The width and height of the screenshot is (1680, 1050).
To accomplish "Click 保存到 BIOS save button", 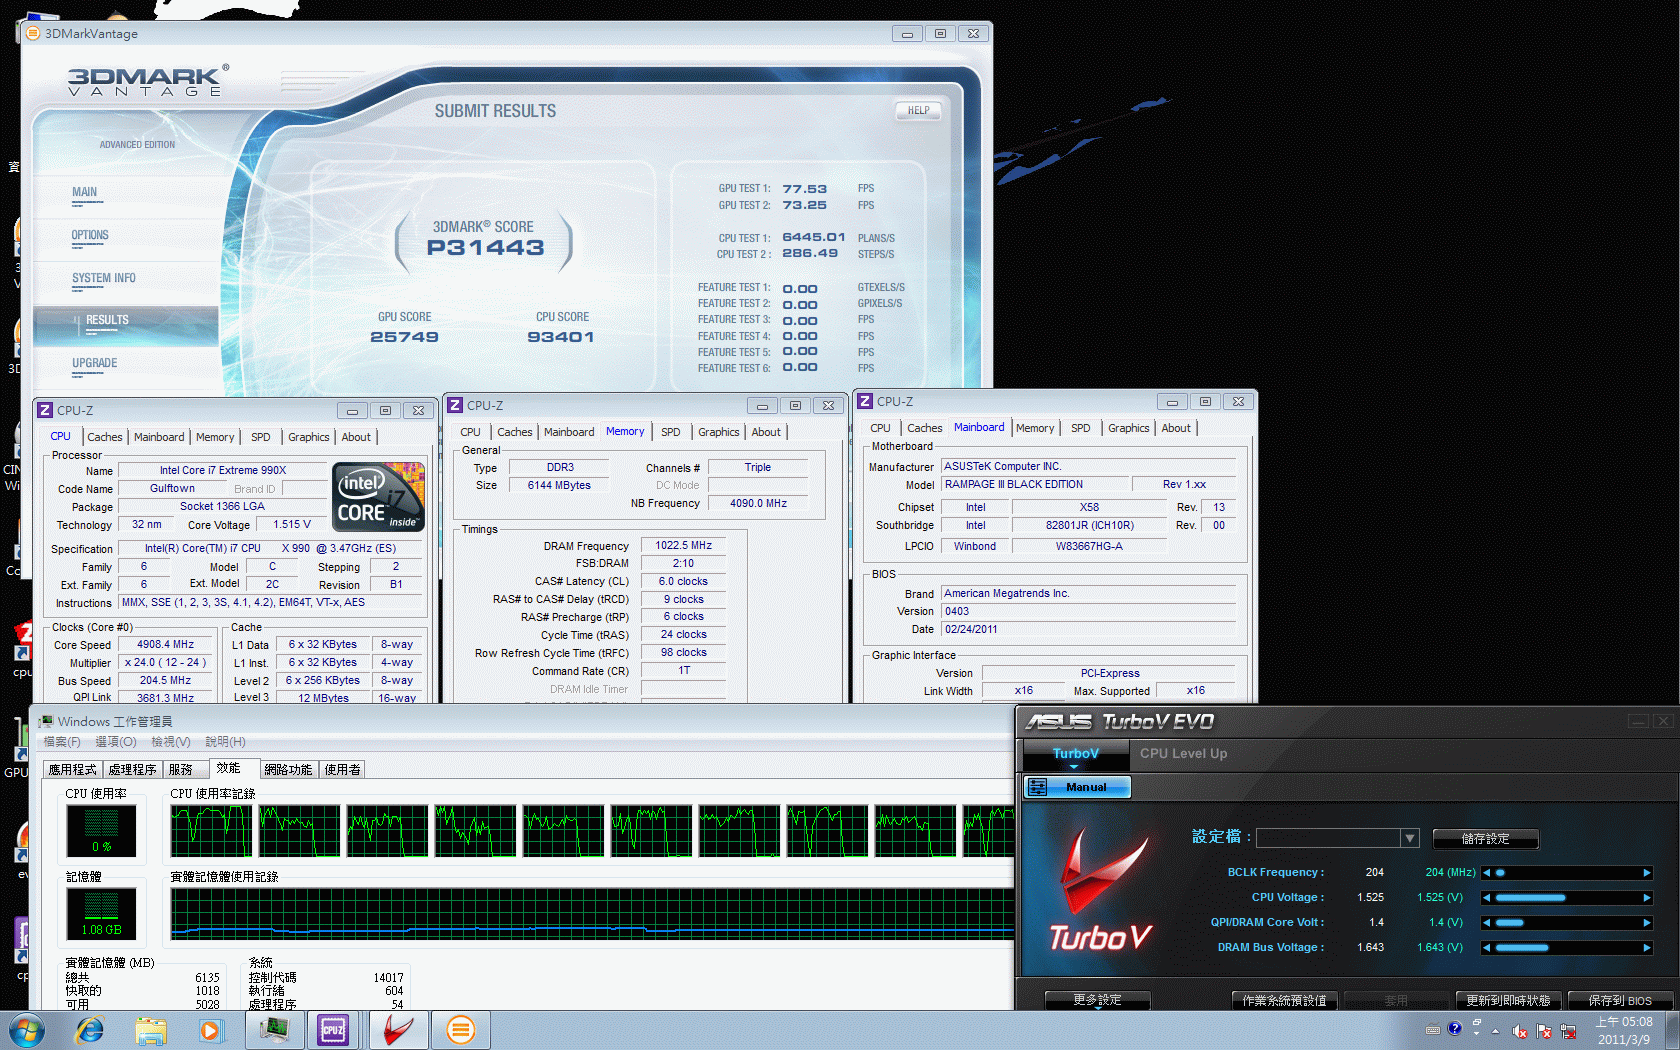I will 1620,1000.
